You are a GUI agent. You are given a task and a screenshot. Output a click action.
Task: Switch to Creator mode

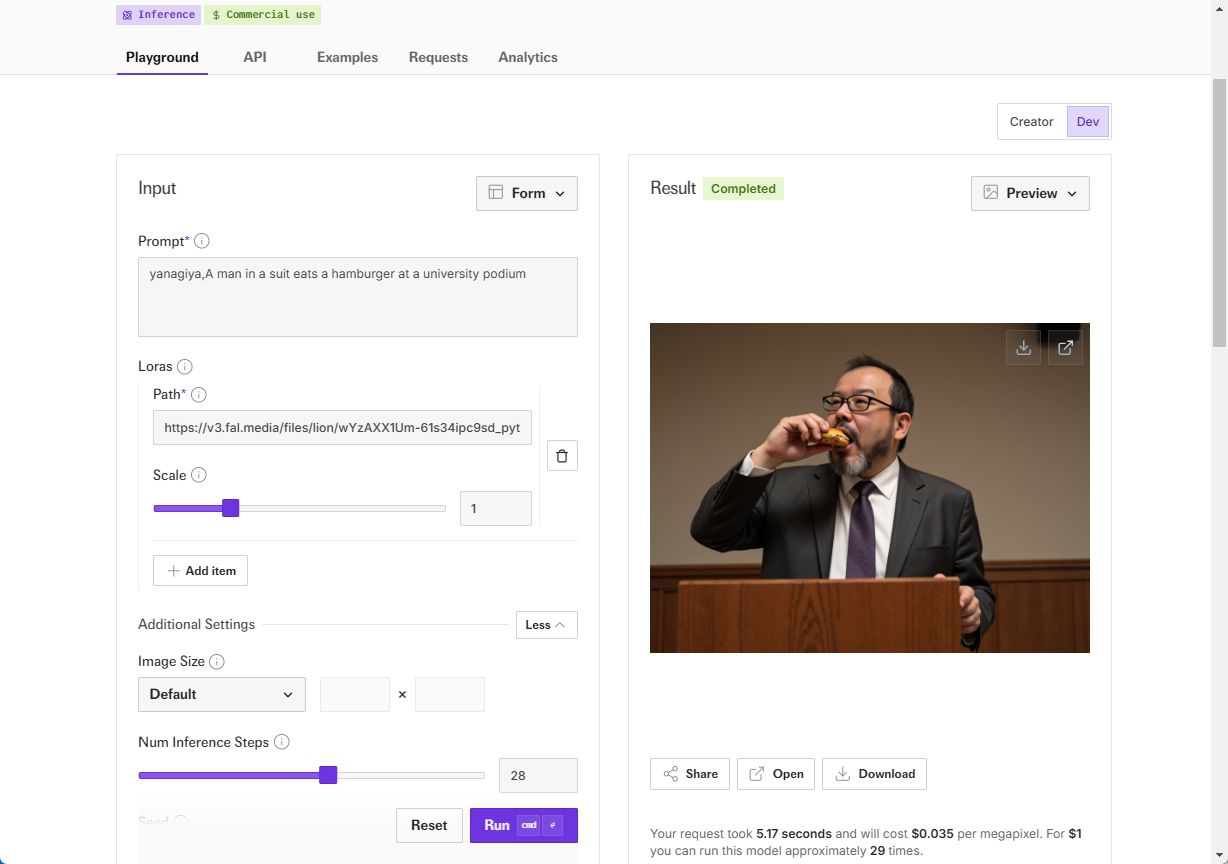pos(1031,122)
